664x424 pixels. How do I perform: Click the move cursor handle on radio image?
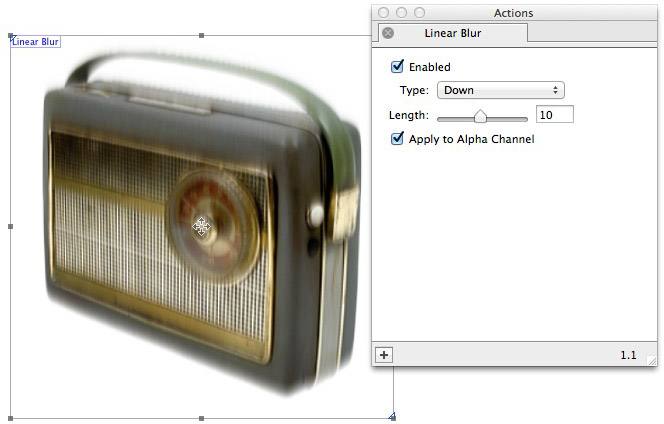[x=201, y=226]
